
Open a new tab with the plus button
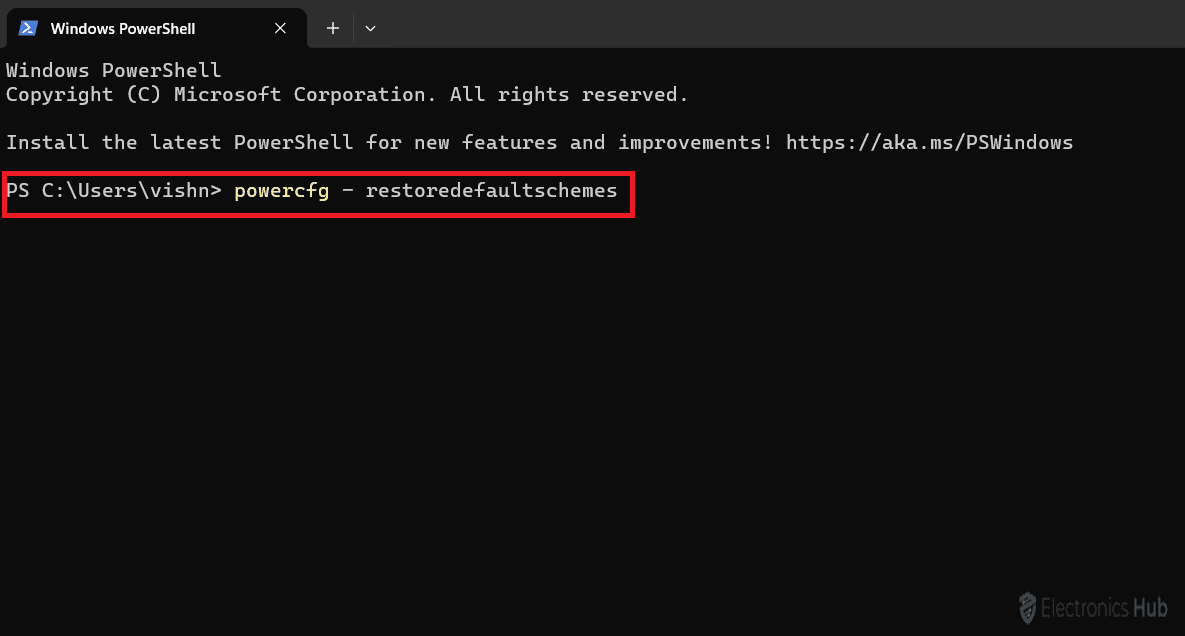[333, 28]
